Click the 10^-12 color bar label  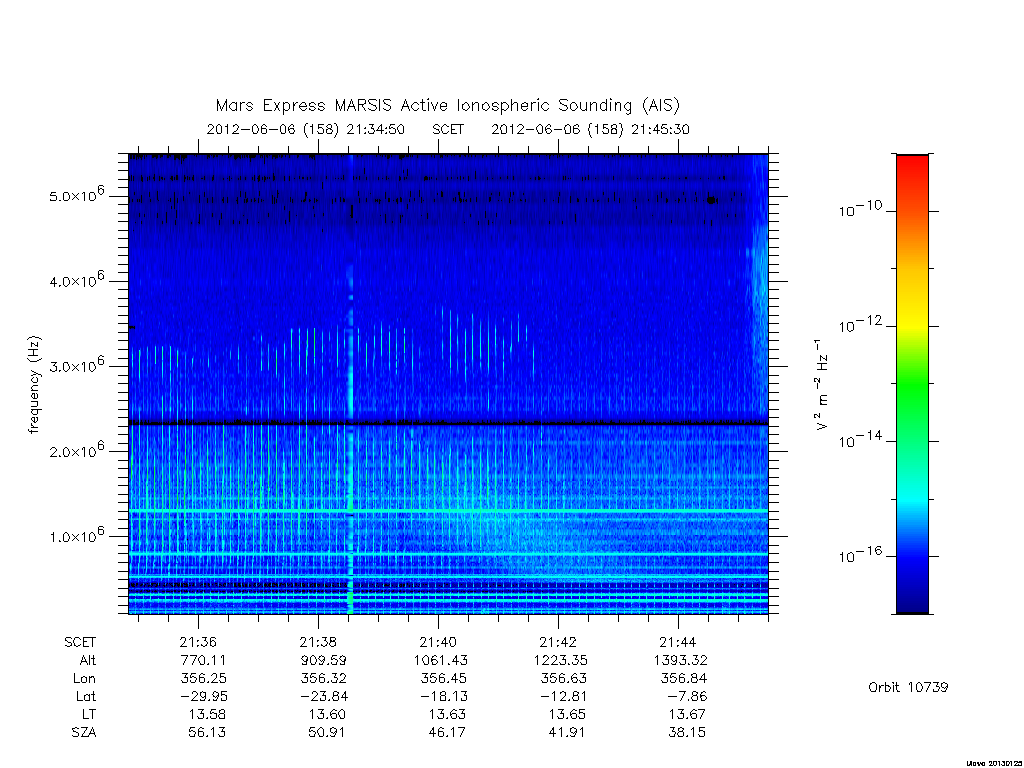click(860, 324)
